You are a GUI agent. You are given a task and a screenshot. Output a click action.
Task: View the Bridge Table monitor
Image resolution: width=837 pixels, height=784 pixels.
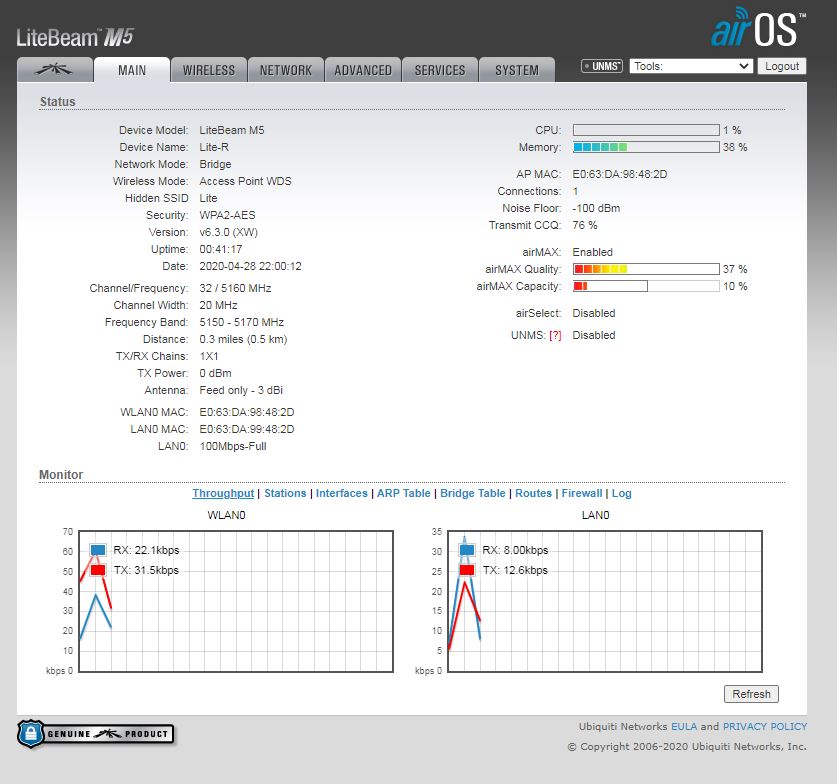pyautogui.click(x=473, y=493)
